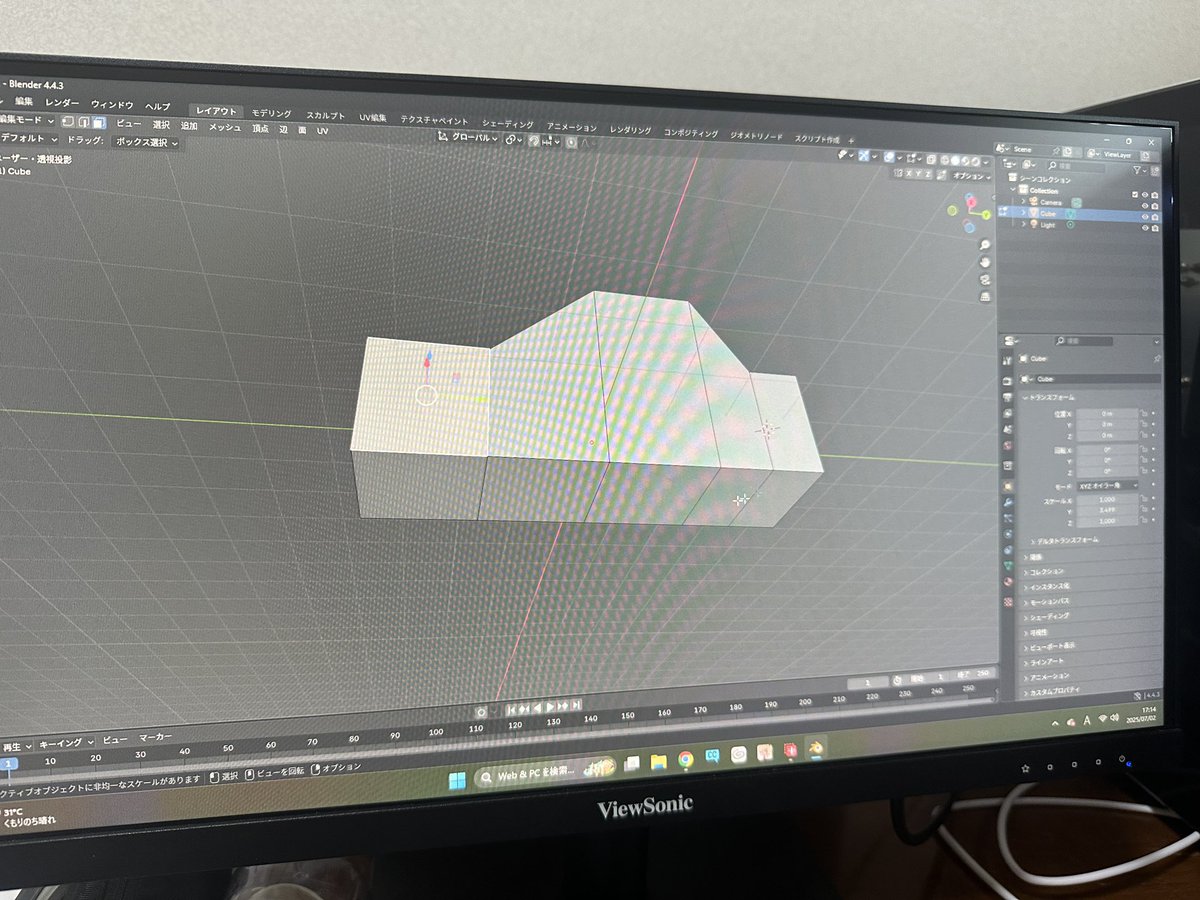1200x900 pixels.
Task: Toggle Z mirror button in viewport header
Action: (927, 174)
